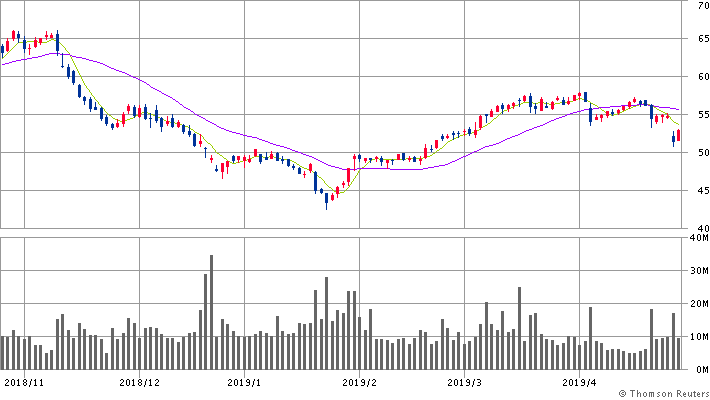This screenshot has height=400, width=710.
Task: Click the 55 price axis label
Action: click(x=703, y=115)
